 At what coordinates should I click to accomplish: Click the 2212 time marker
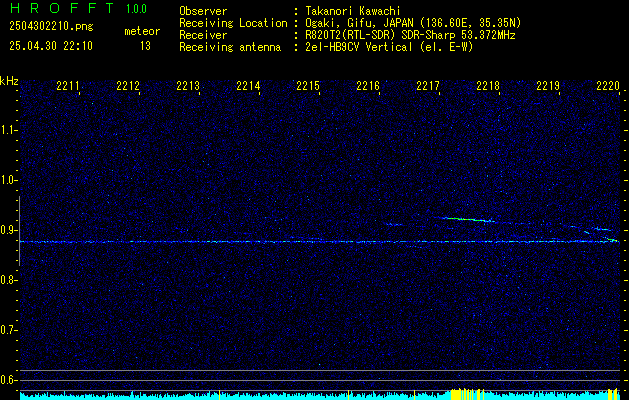click(x=128, y=85)
